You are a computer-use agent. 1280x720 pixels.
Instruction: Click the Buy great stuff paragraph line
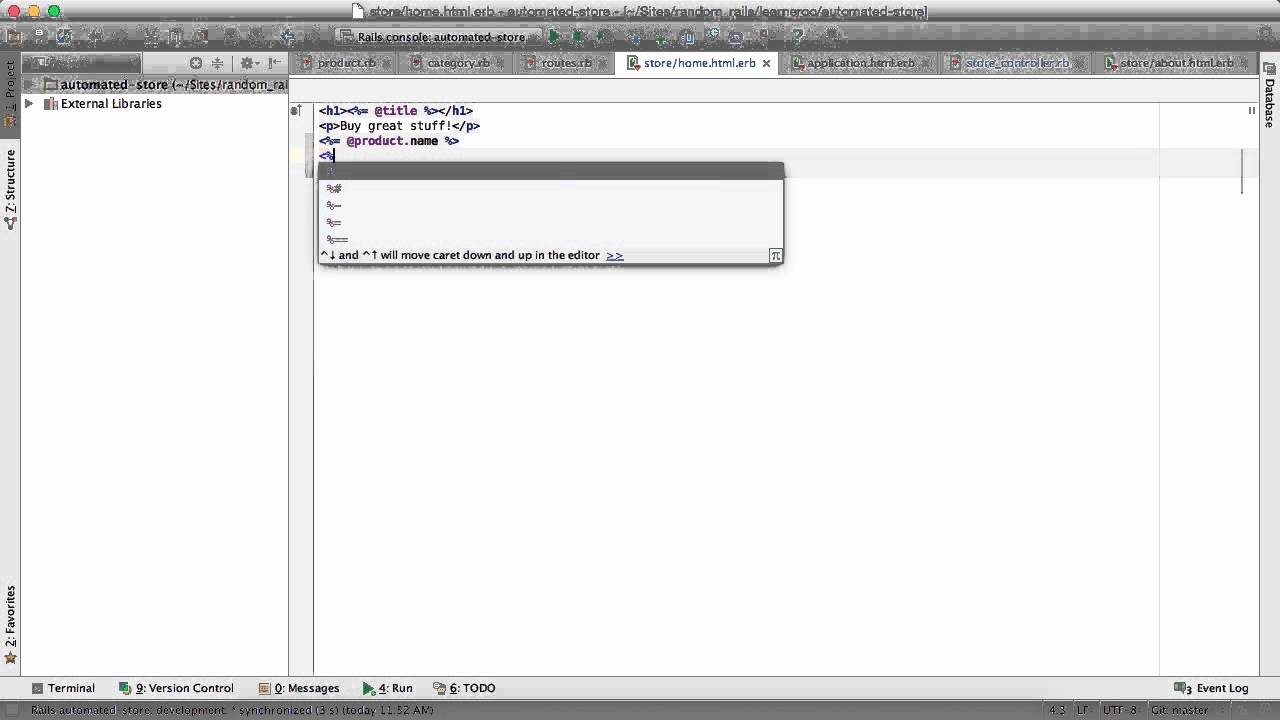[x=399, y=126]
